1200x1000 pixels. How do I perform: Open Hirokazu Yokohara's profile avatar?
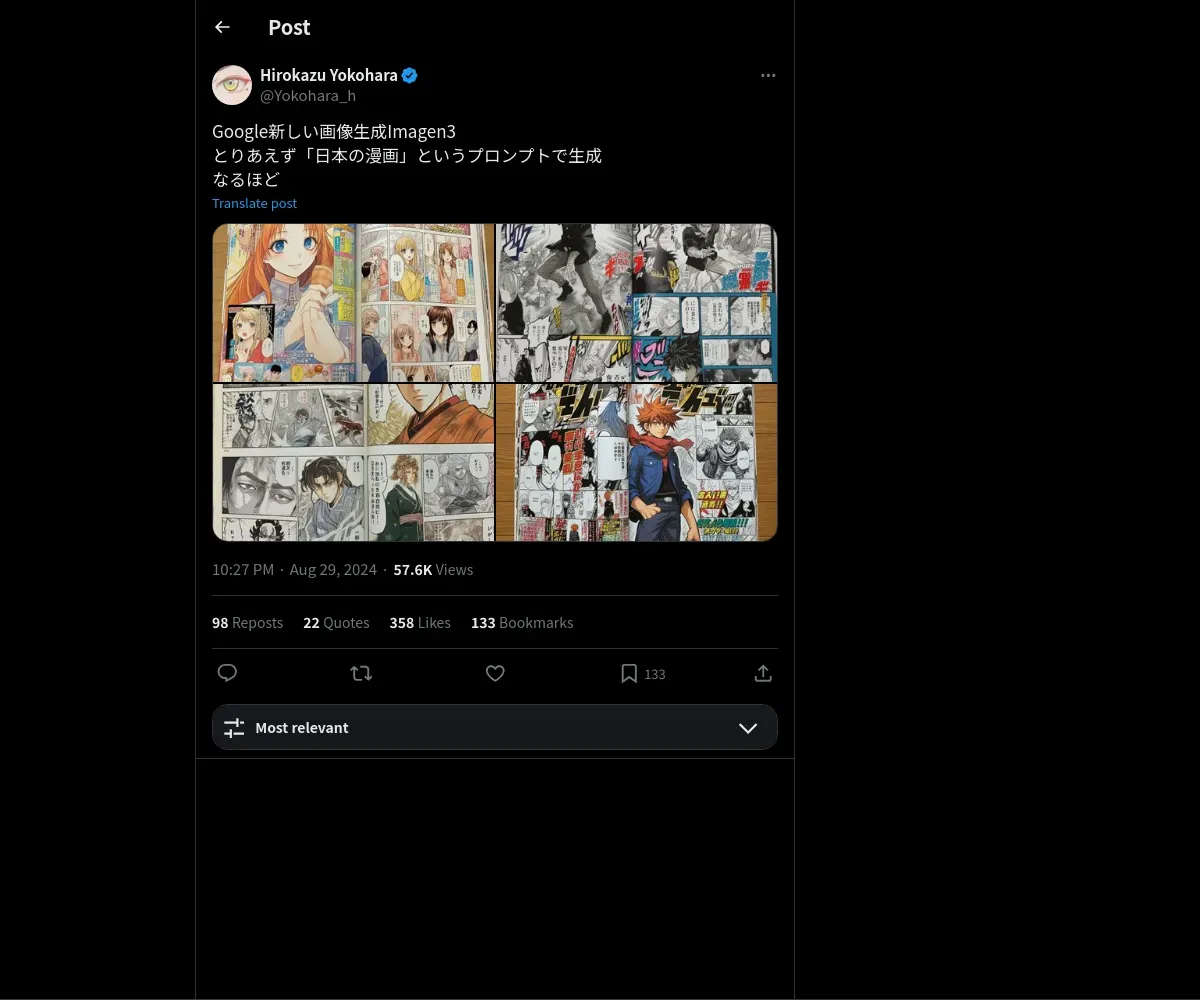pyautogui.click(x=232, y=85)
